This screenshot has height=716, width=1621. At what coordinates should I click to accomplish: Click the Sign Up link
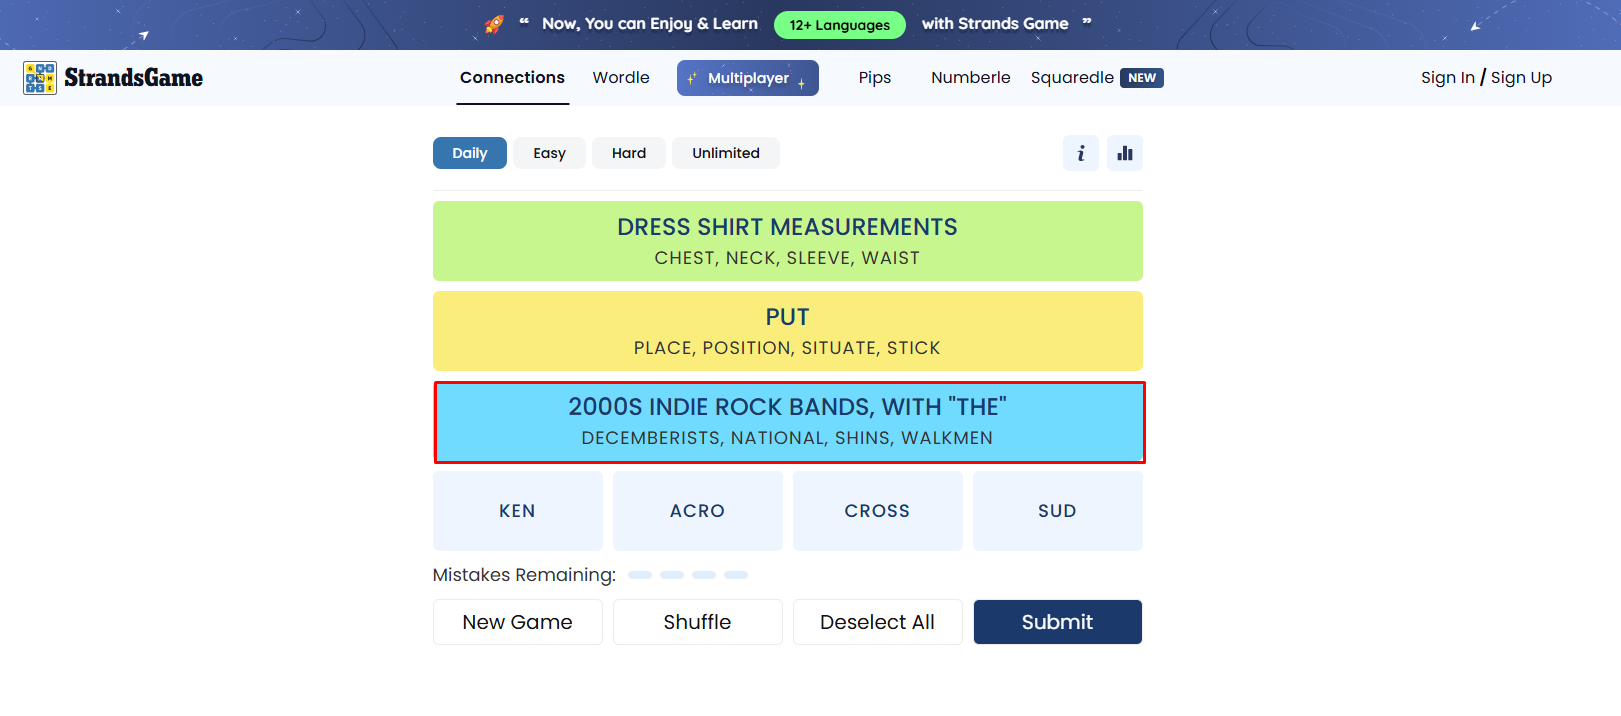point(1521,78)
